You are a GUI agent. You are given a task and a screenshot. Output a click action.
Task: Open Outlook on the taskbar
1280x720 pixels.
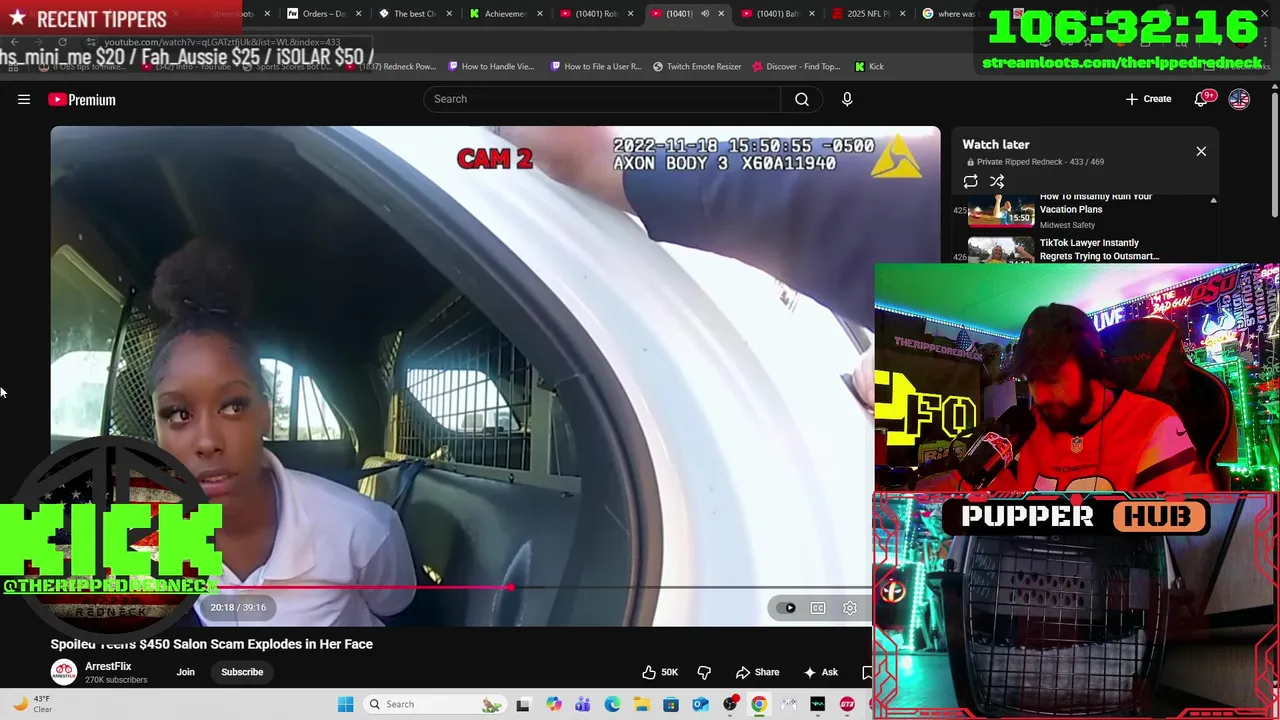(x=700, y=704)
